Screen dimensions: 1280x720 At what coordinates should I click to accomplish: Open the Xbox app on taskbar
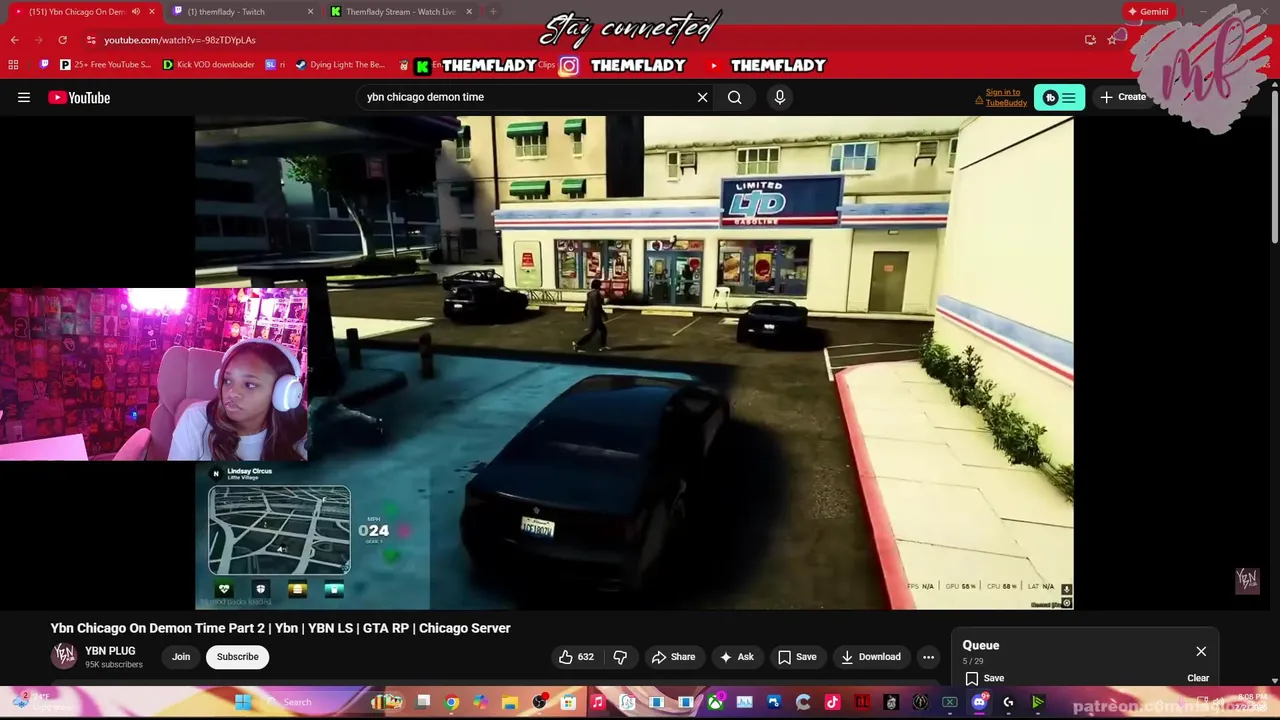point(716,702)
